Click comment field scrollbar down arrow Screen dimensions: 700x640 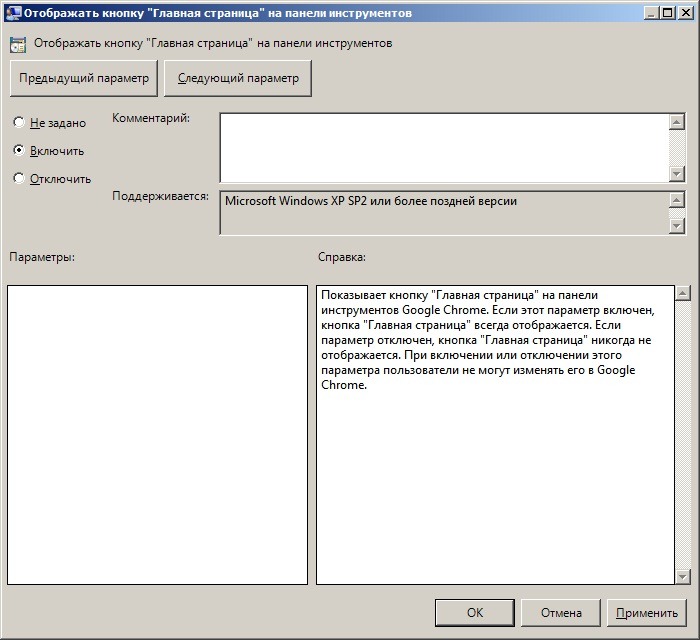[x=677, y=174]
